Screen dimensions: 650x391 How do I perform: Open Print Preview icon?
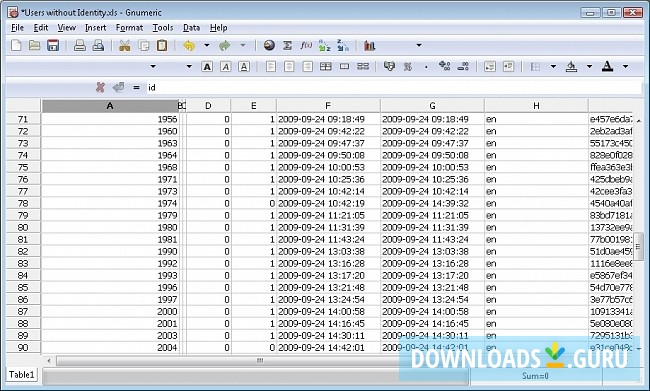point(98,45)
